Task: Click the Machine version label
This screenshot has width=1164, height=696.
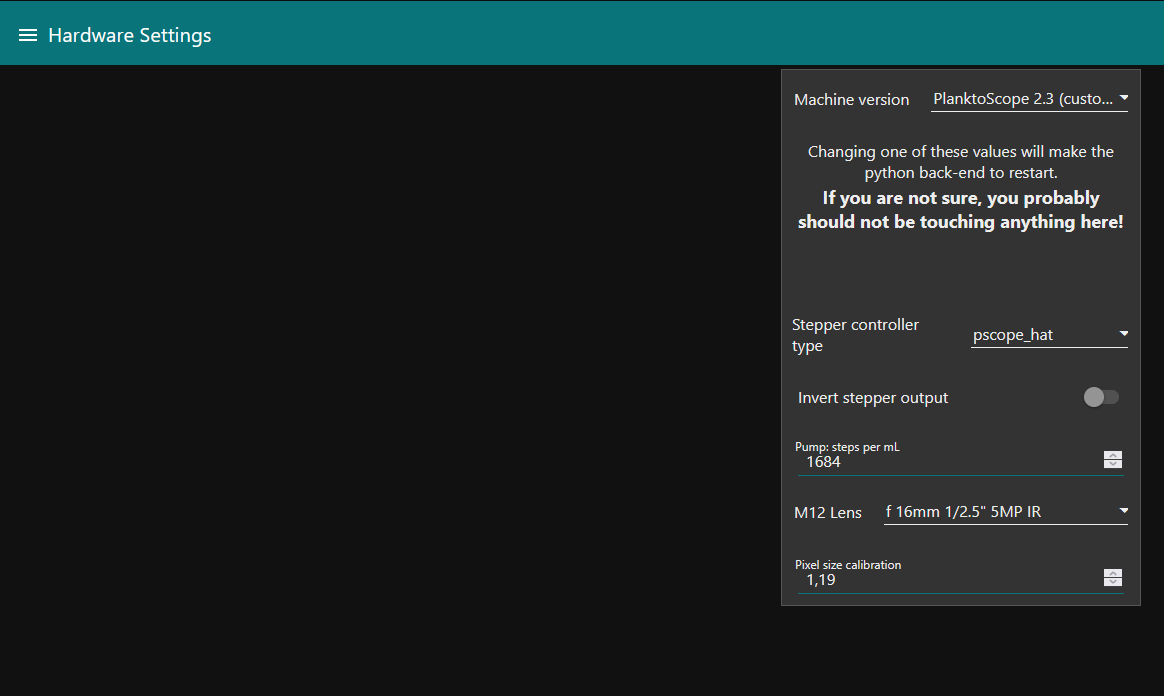Action: coord(851,99)
